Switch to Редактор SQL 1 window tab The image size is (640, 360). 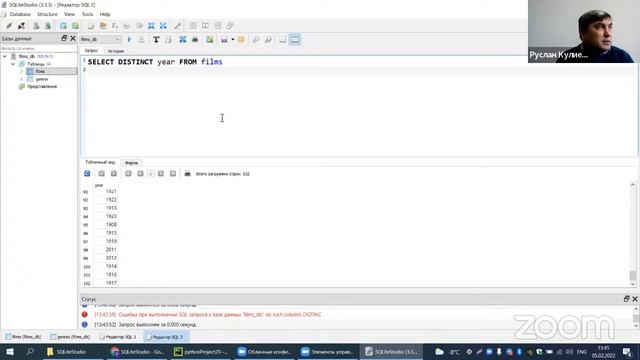[118, 337]
